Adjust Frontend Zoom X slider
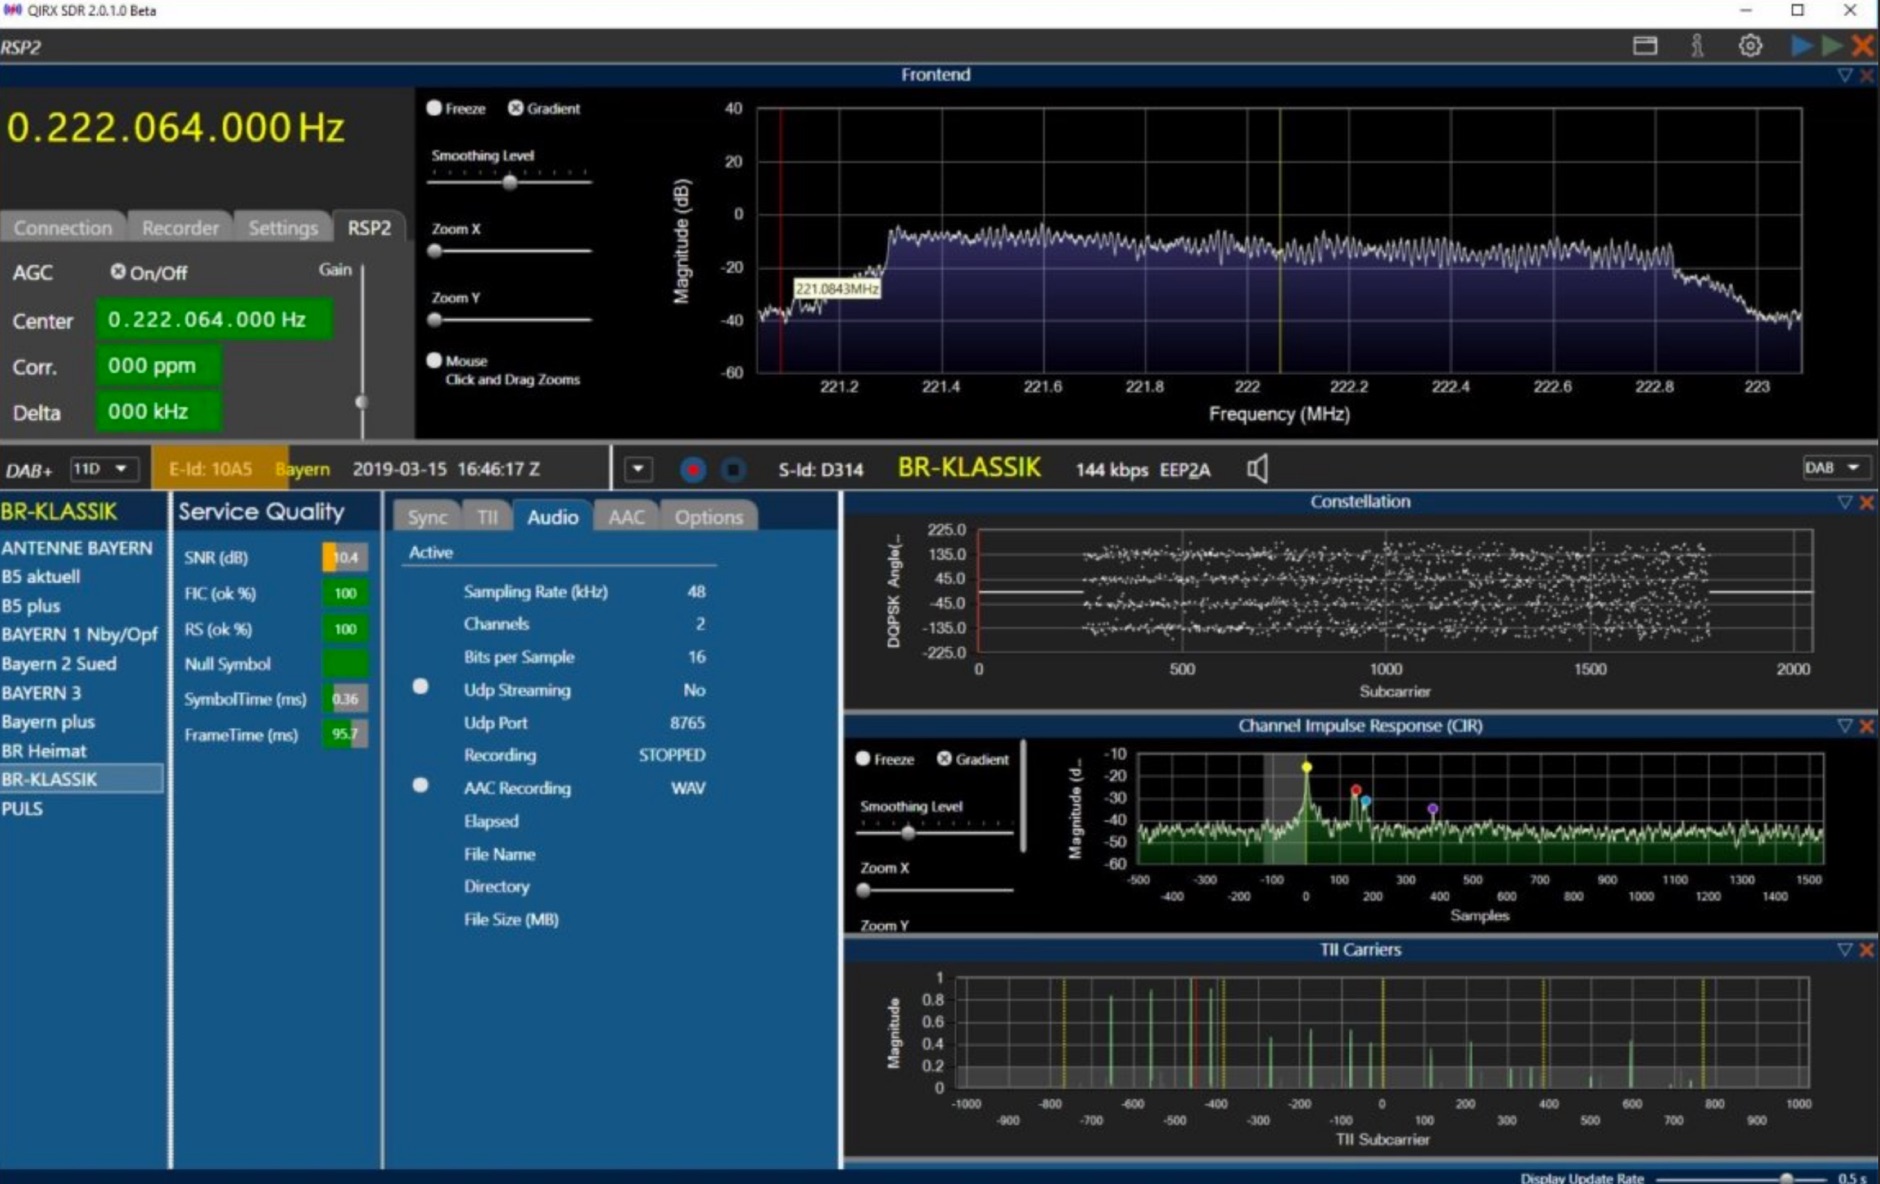 pos(435,251)
